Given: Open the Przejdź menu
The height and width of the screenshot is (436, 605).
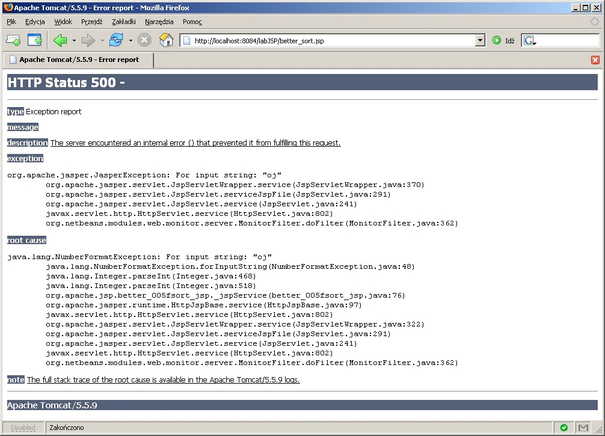Looking at the screenshot, I should click(x=92, y=22).
